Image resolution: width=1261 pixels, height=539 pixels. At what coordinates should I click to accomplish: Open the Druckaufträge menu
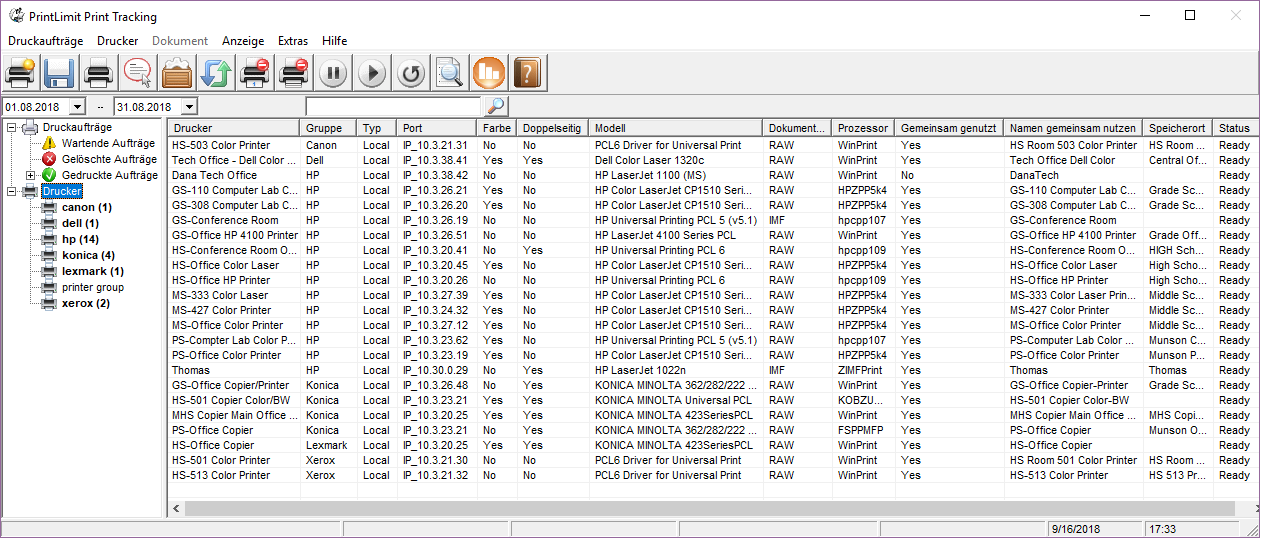pyautogui.click(x=45, y=41)
